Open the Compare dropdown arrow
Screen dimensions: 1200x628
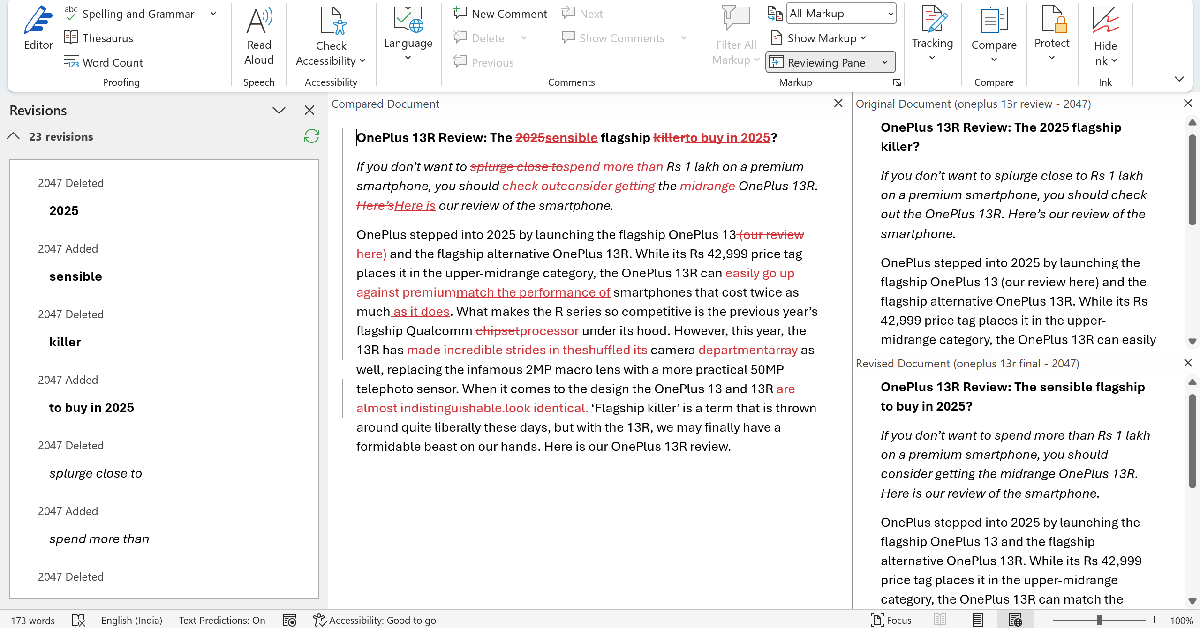point(993,58)
